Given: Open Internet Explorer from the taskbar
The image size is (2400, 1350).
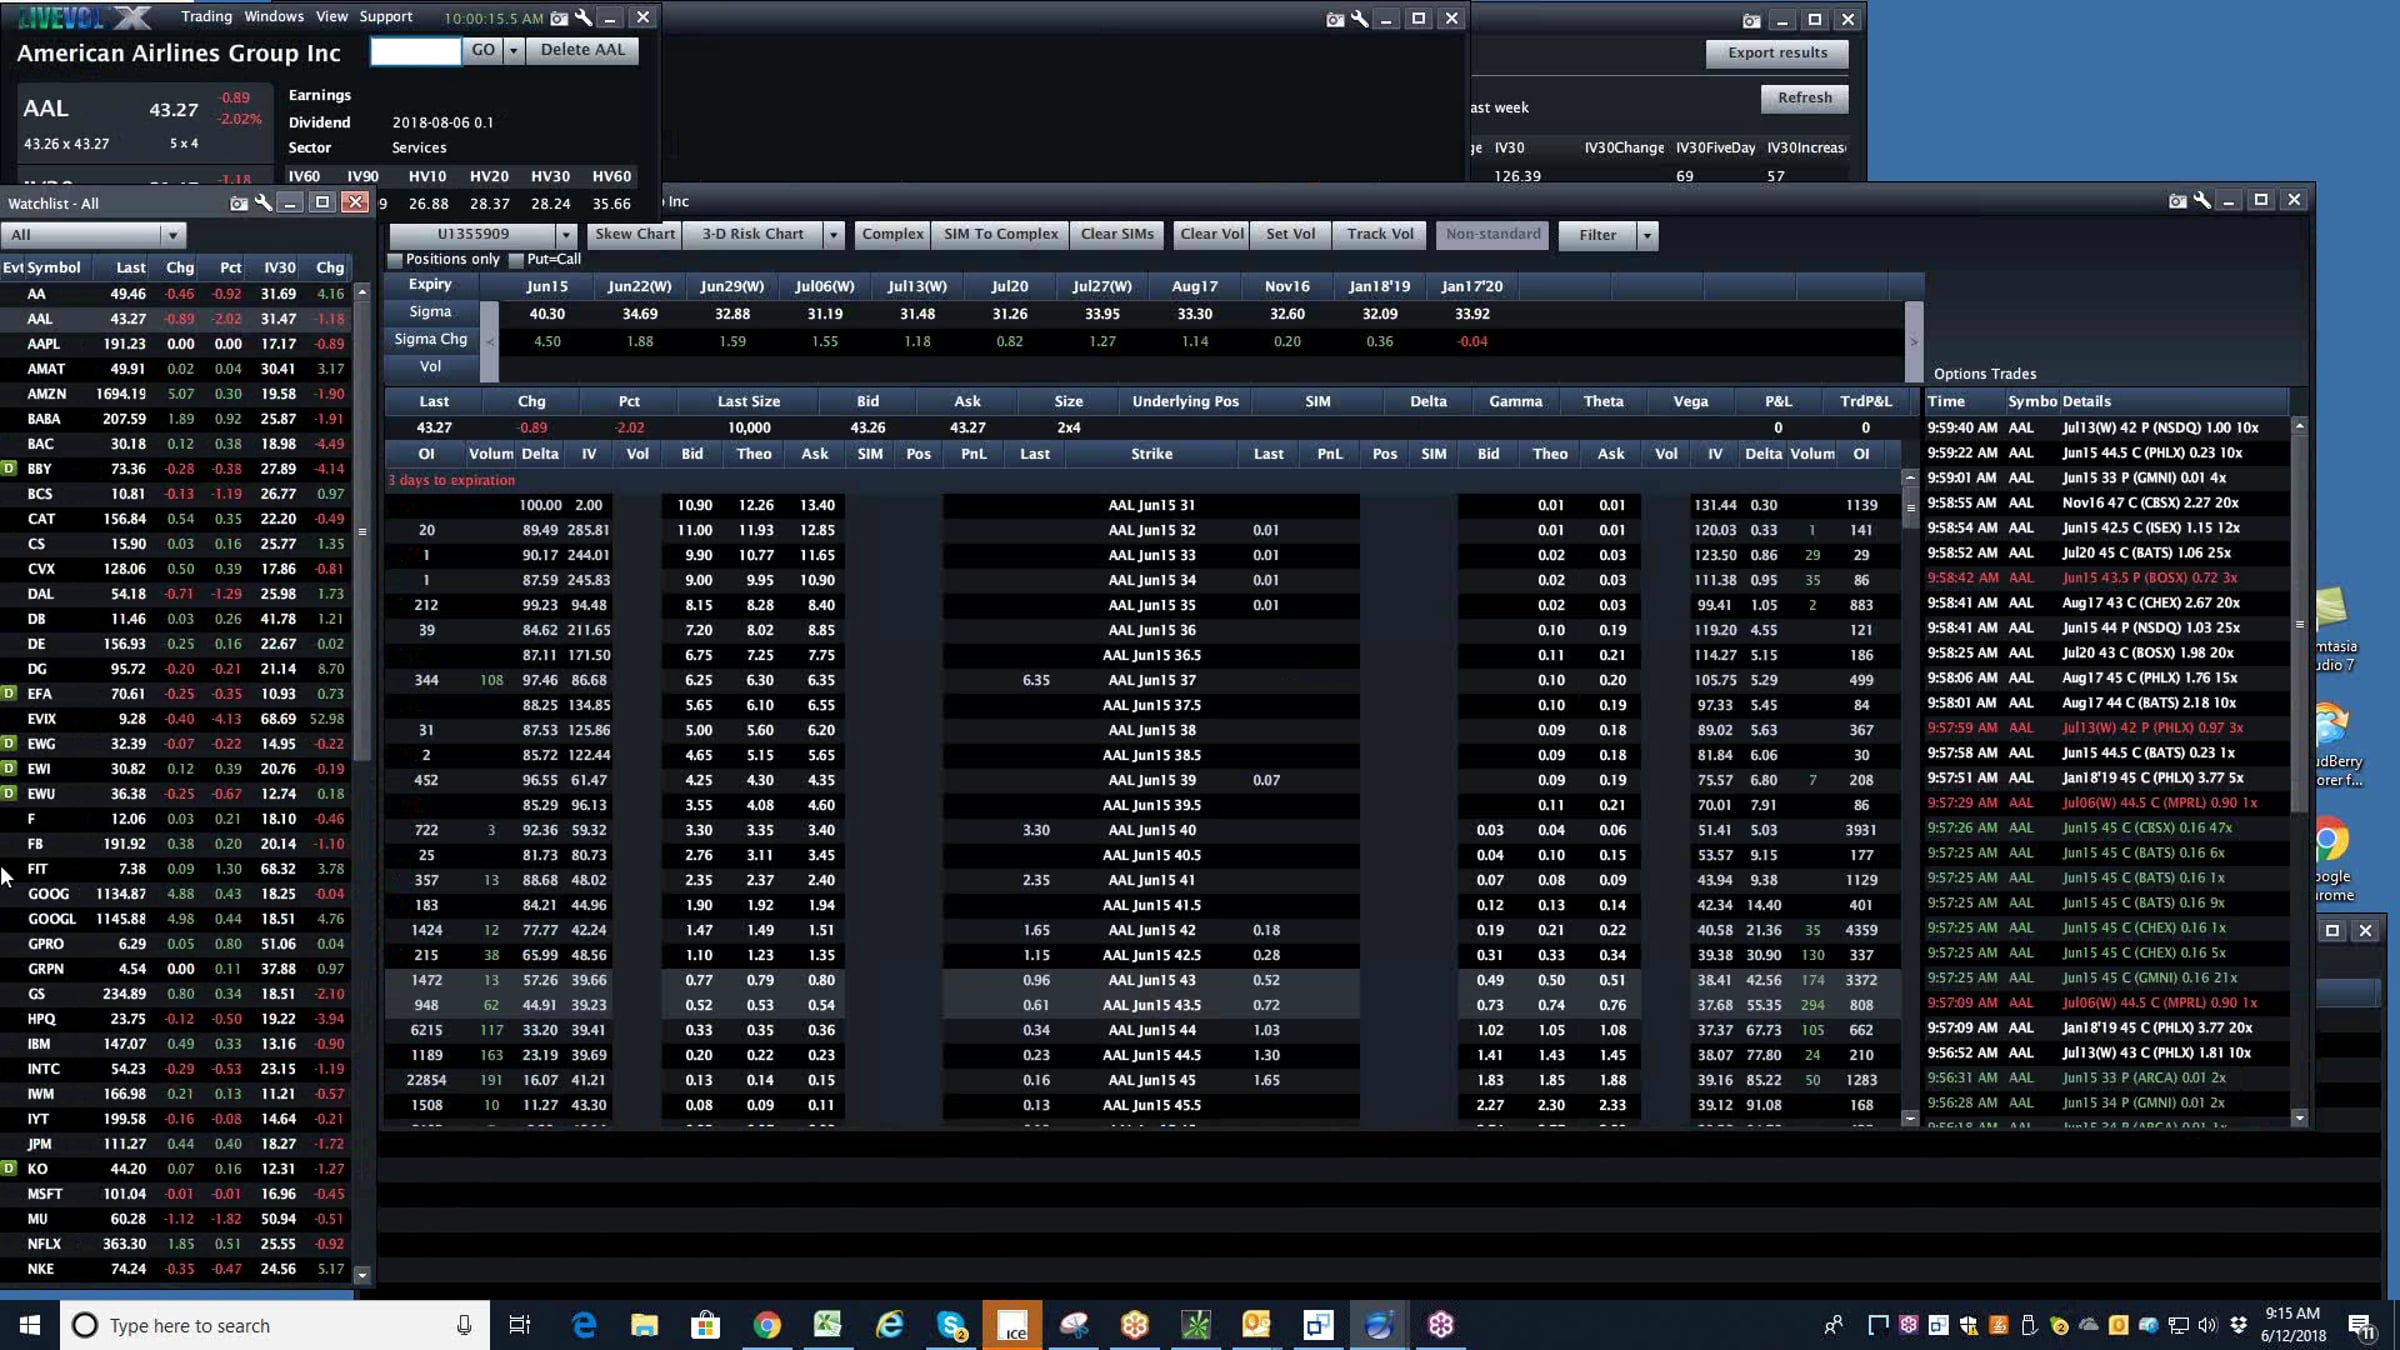Looking at the screenshot, I should [x=889, y=1325].
